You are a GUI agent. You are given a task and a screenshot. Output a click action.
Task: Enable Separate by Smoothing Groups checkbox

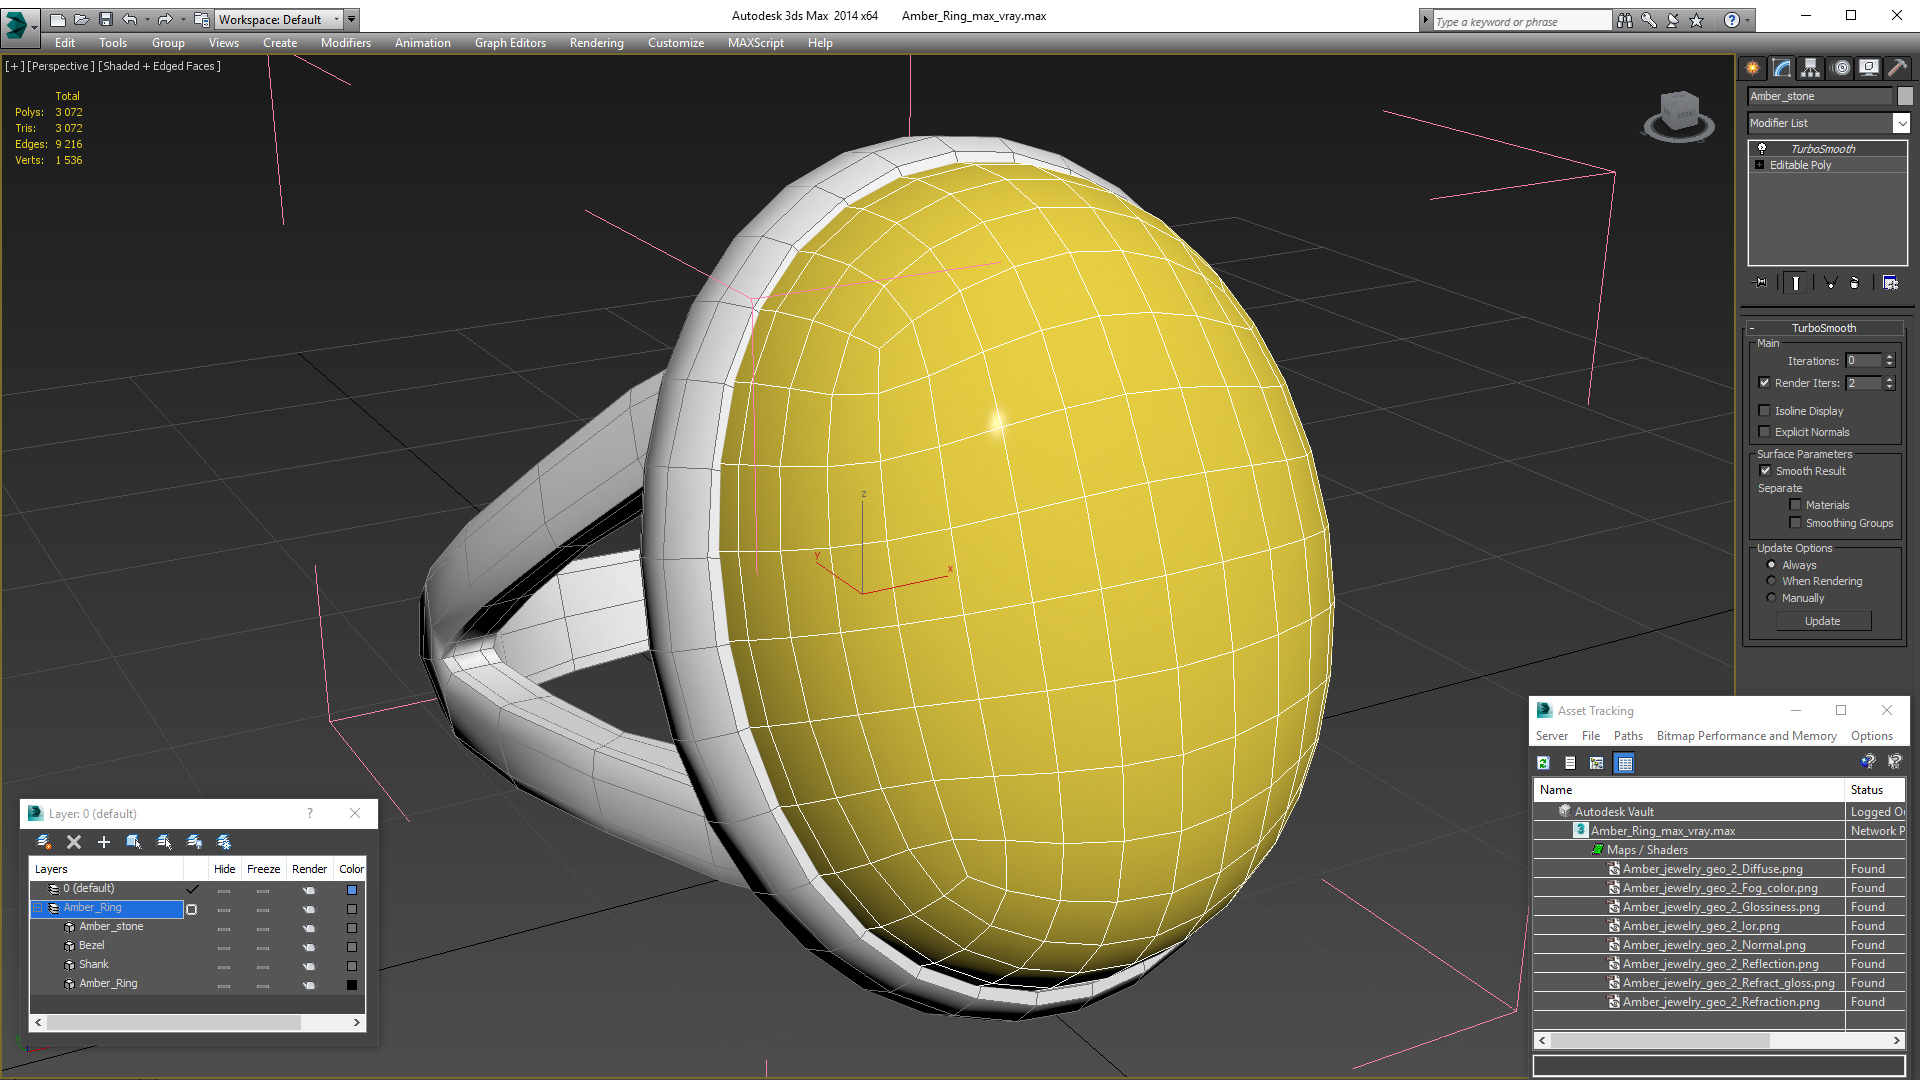tap(1796, 523)
